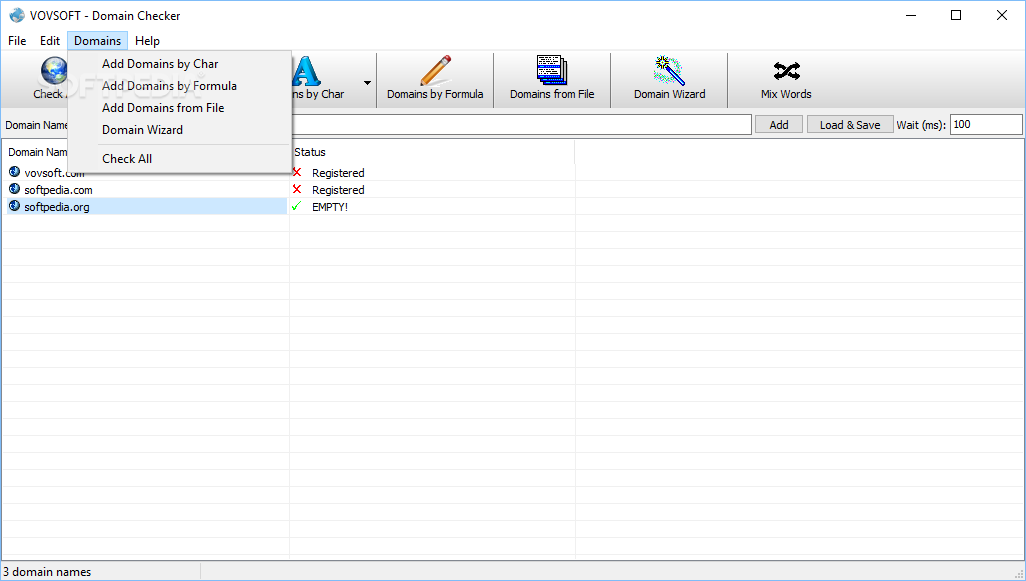The width and height of the screenshot is (1026, 581).
Task: Click the red X status icon for softpedia.com
Action: point(297,189)
